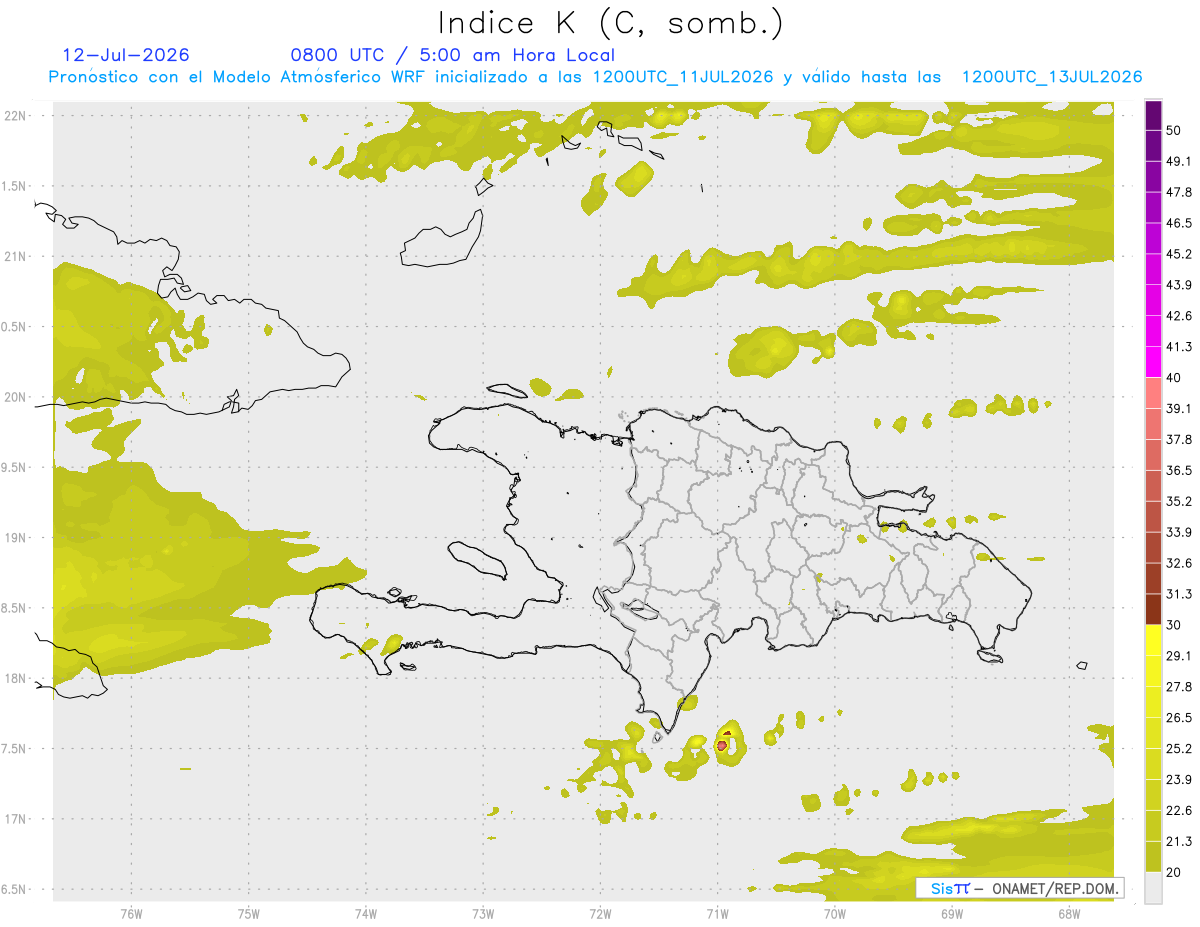Click the colorbar value '26.5'
This screenshot has width=1200, height=927.
tap(1179, 718)
